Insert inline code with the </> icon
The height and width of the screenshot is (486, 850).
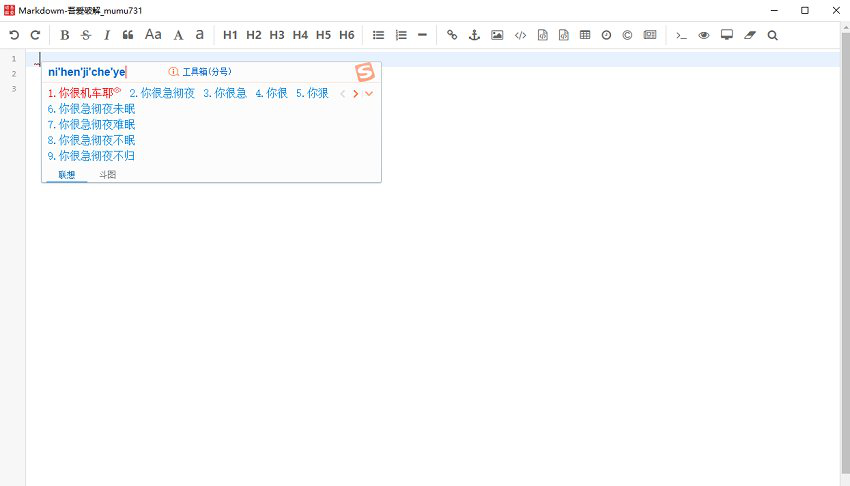pyautogui.click(x=520, y=35)
